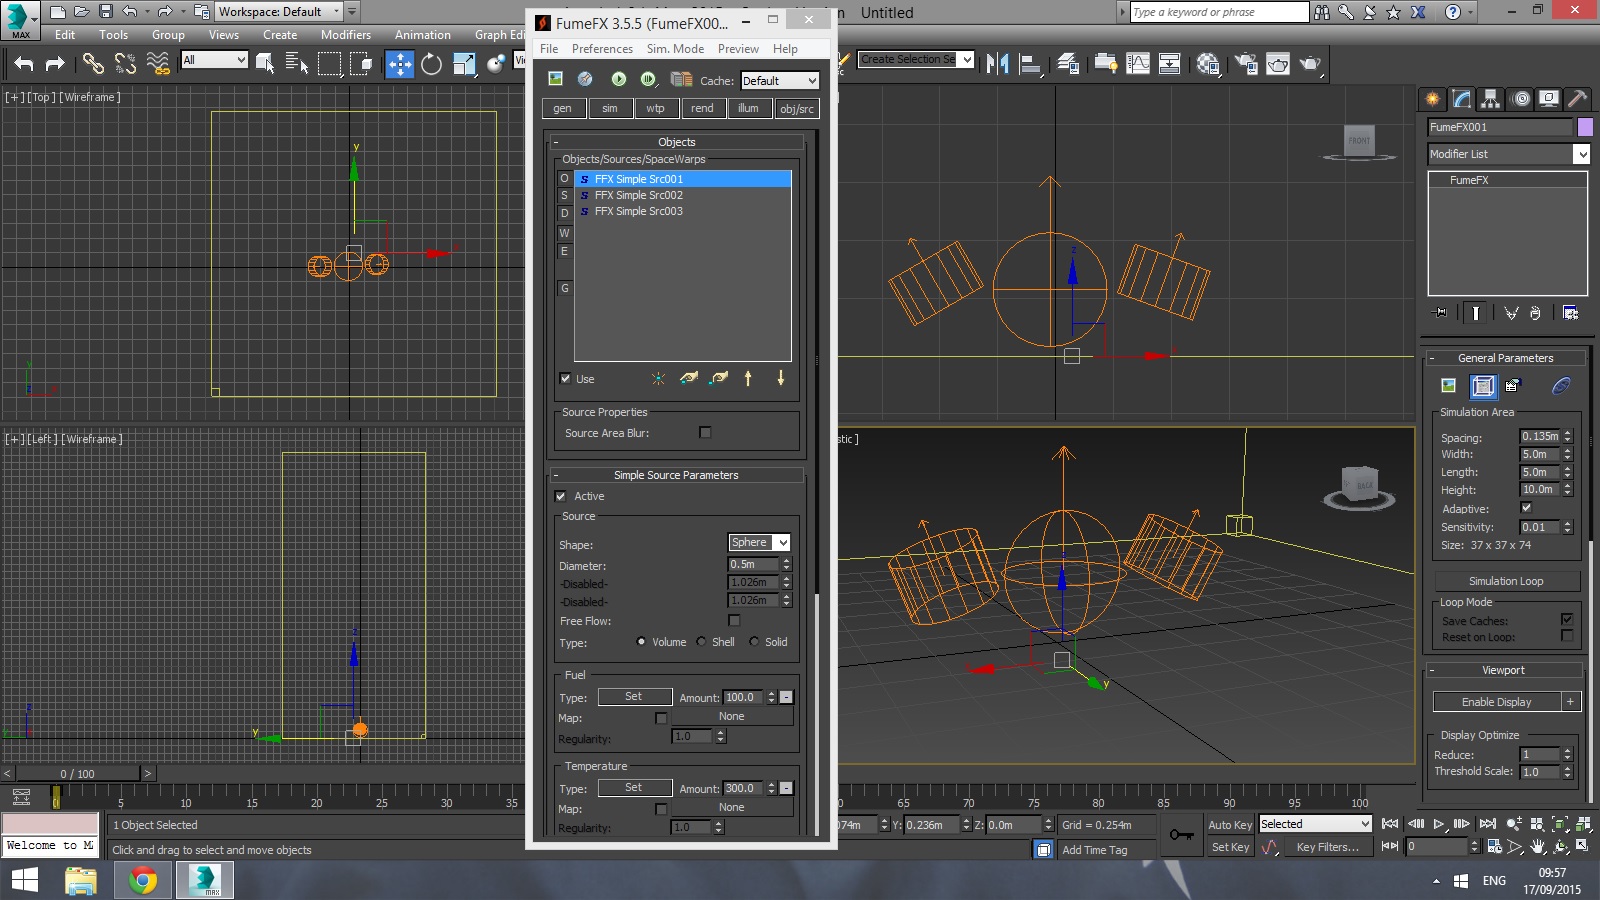Select the Rotate tool
The image size is (1600, 900).
tap(431, 64)
